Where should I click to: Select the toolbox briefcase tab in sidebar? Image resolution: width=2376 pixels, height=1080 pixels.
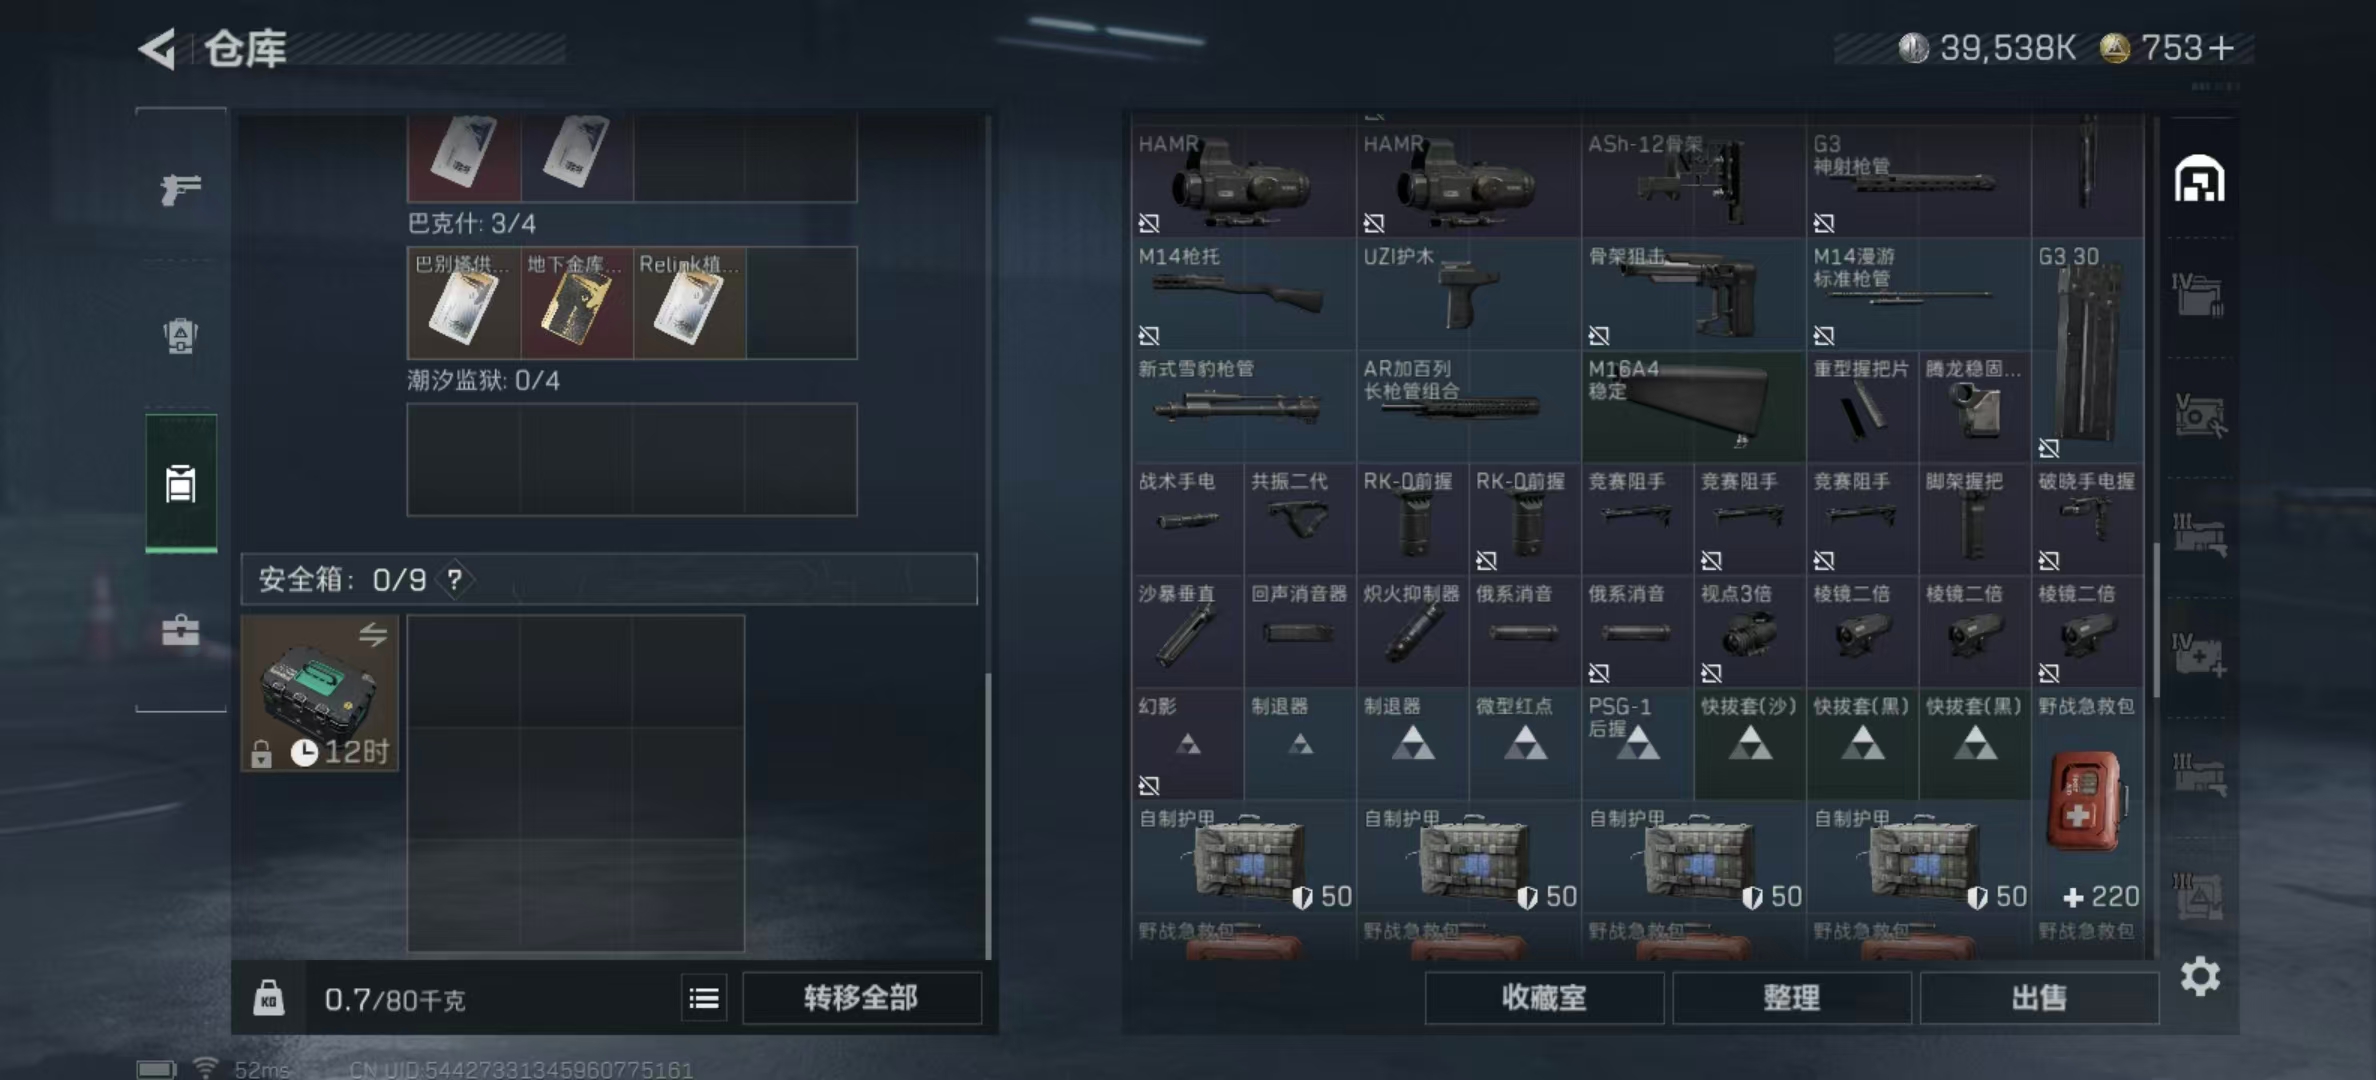tap(181, 630)
